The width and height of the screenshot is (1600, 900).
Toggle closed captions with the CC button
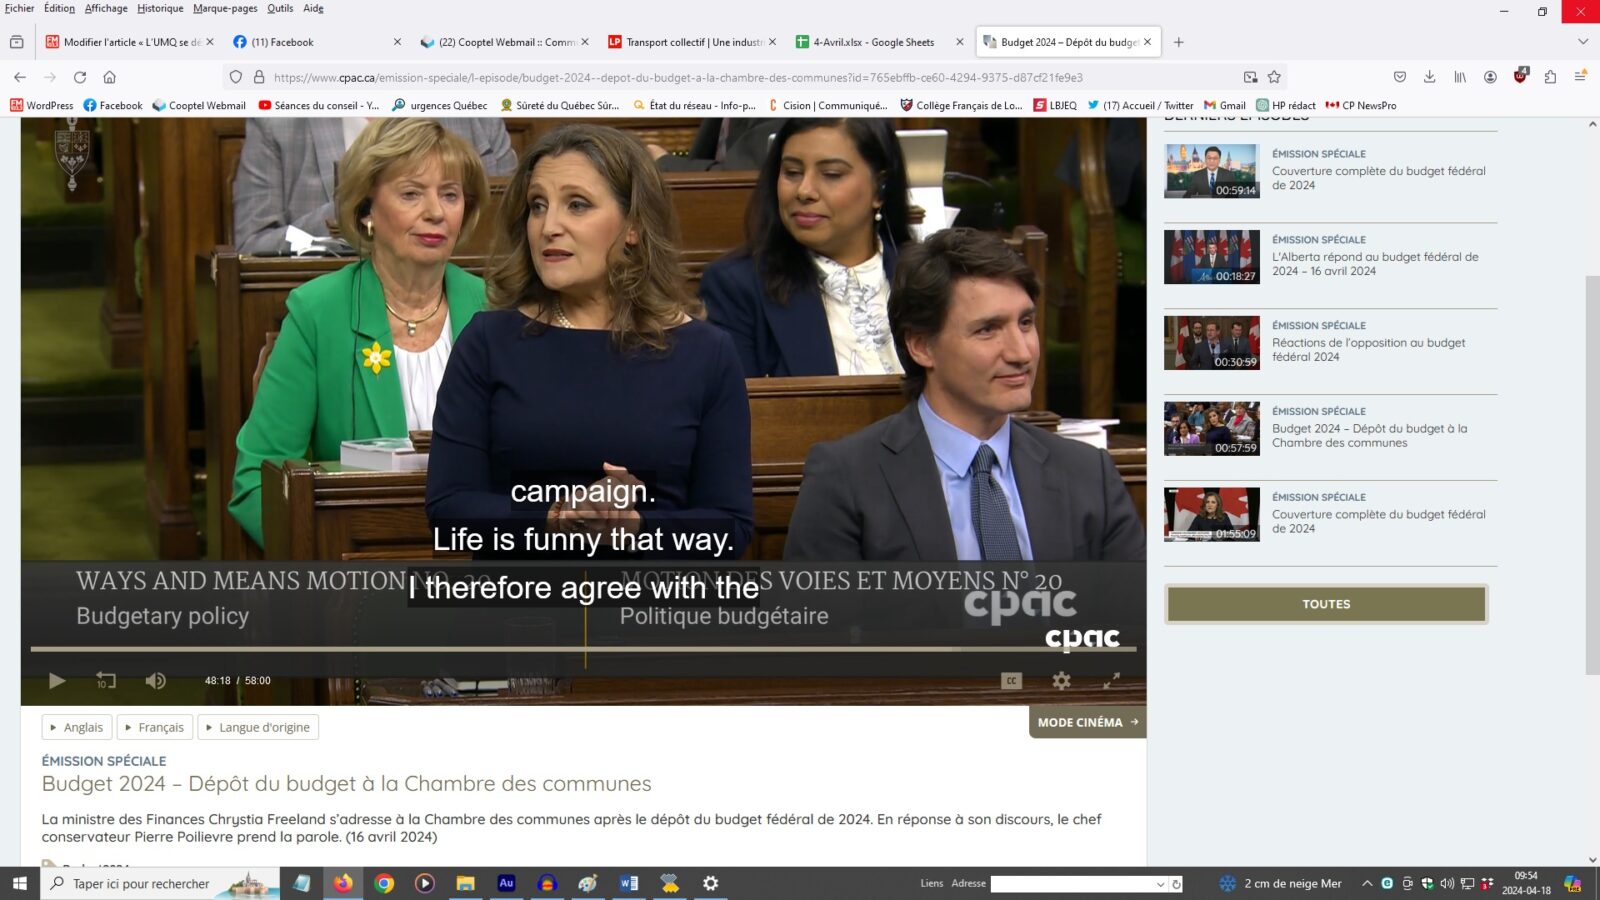coord(1011,681)
